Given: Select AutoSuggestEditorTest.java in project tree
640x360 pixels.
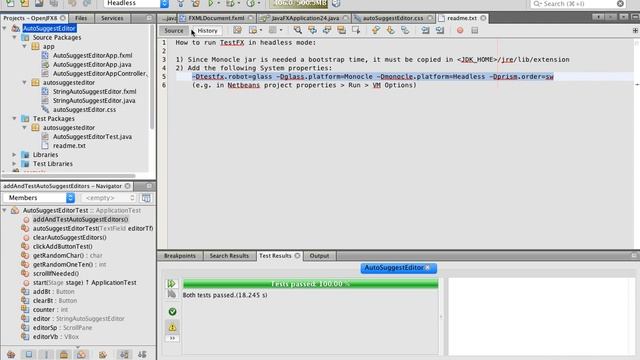Looking at the screenshot, I should (92, 136).
